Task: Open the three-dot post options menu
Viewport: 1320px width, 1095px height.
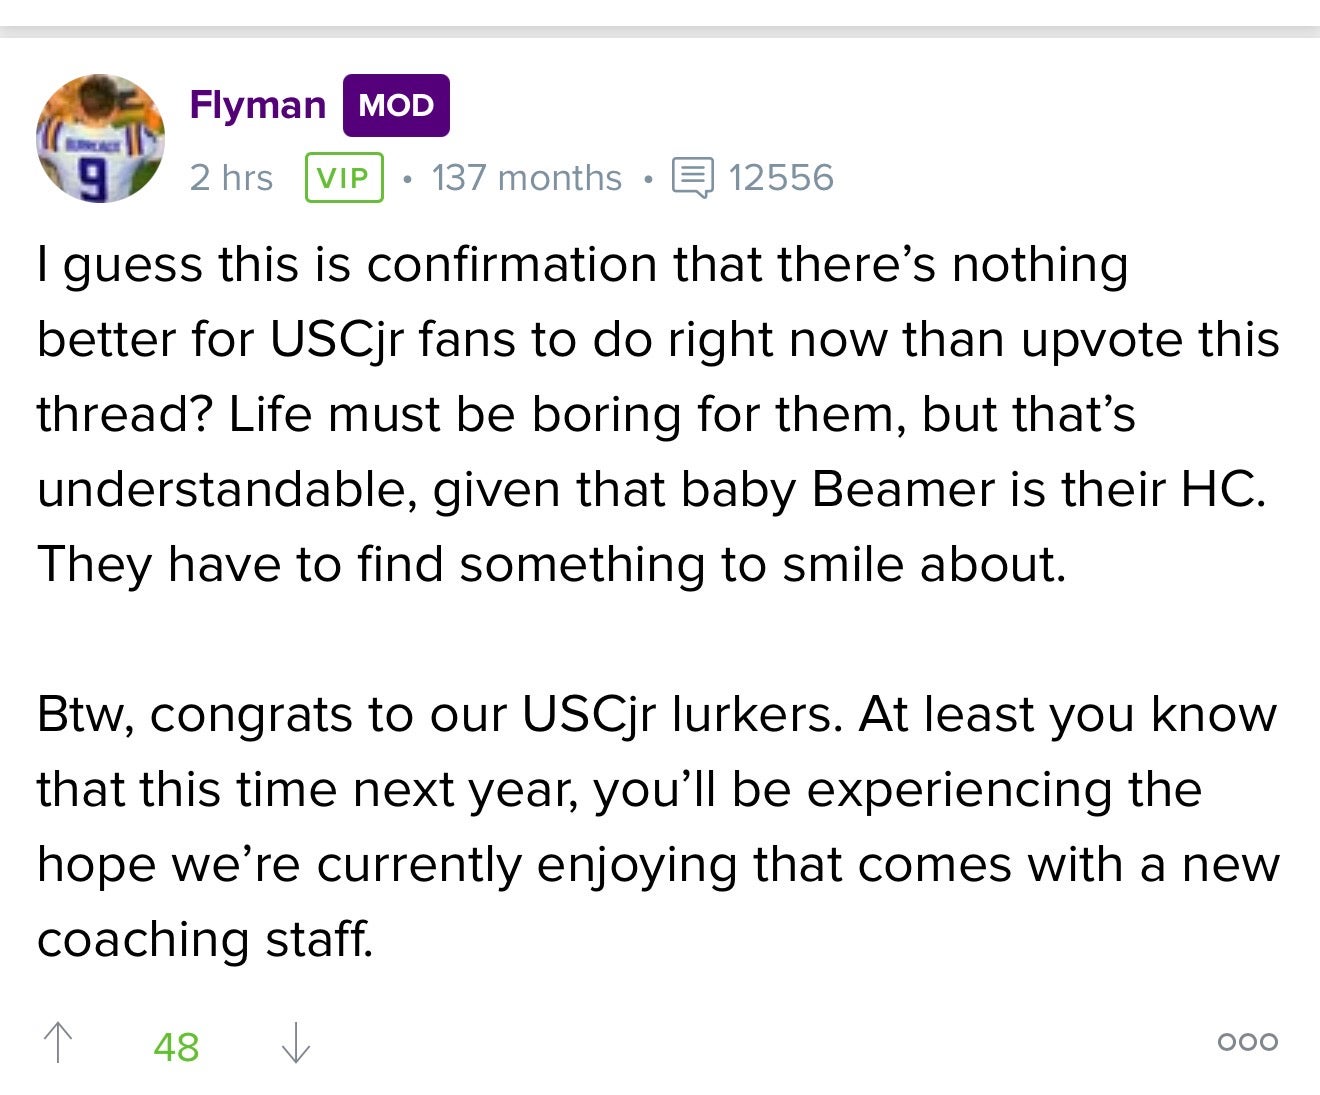Action: pos(1247,1042)
